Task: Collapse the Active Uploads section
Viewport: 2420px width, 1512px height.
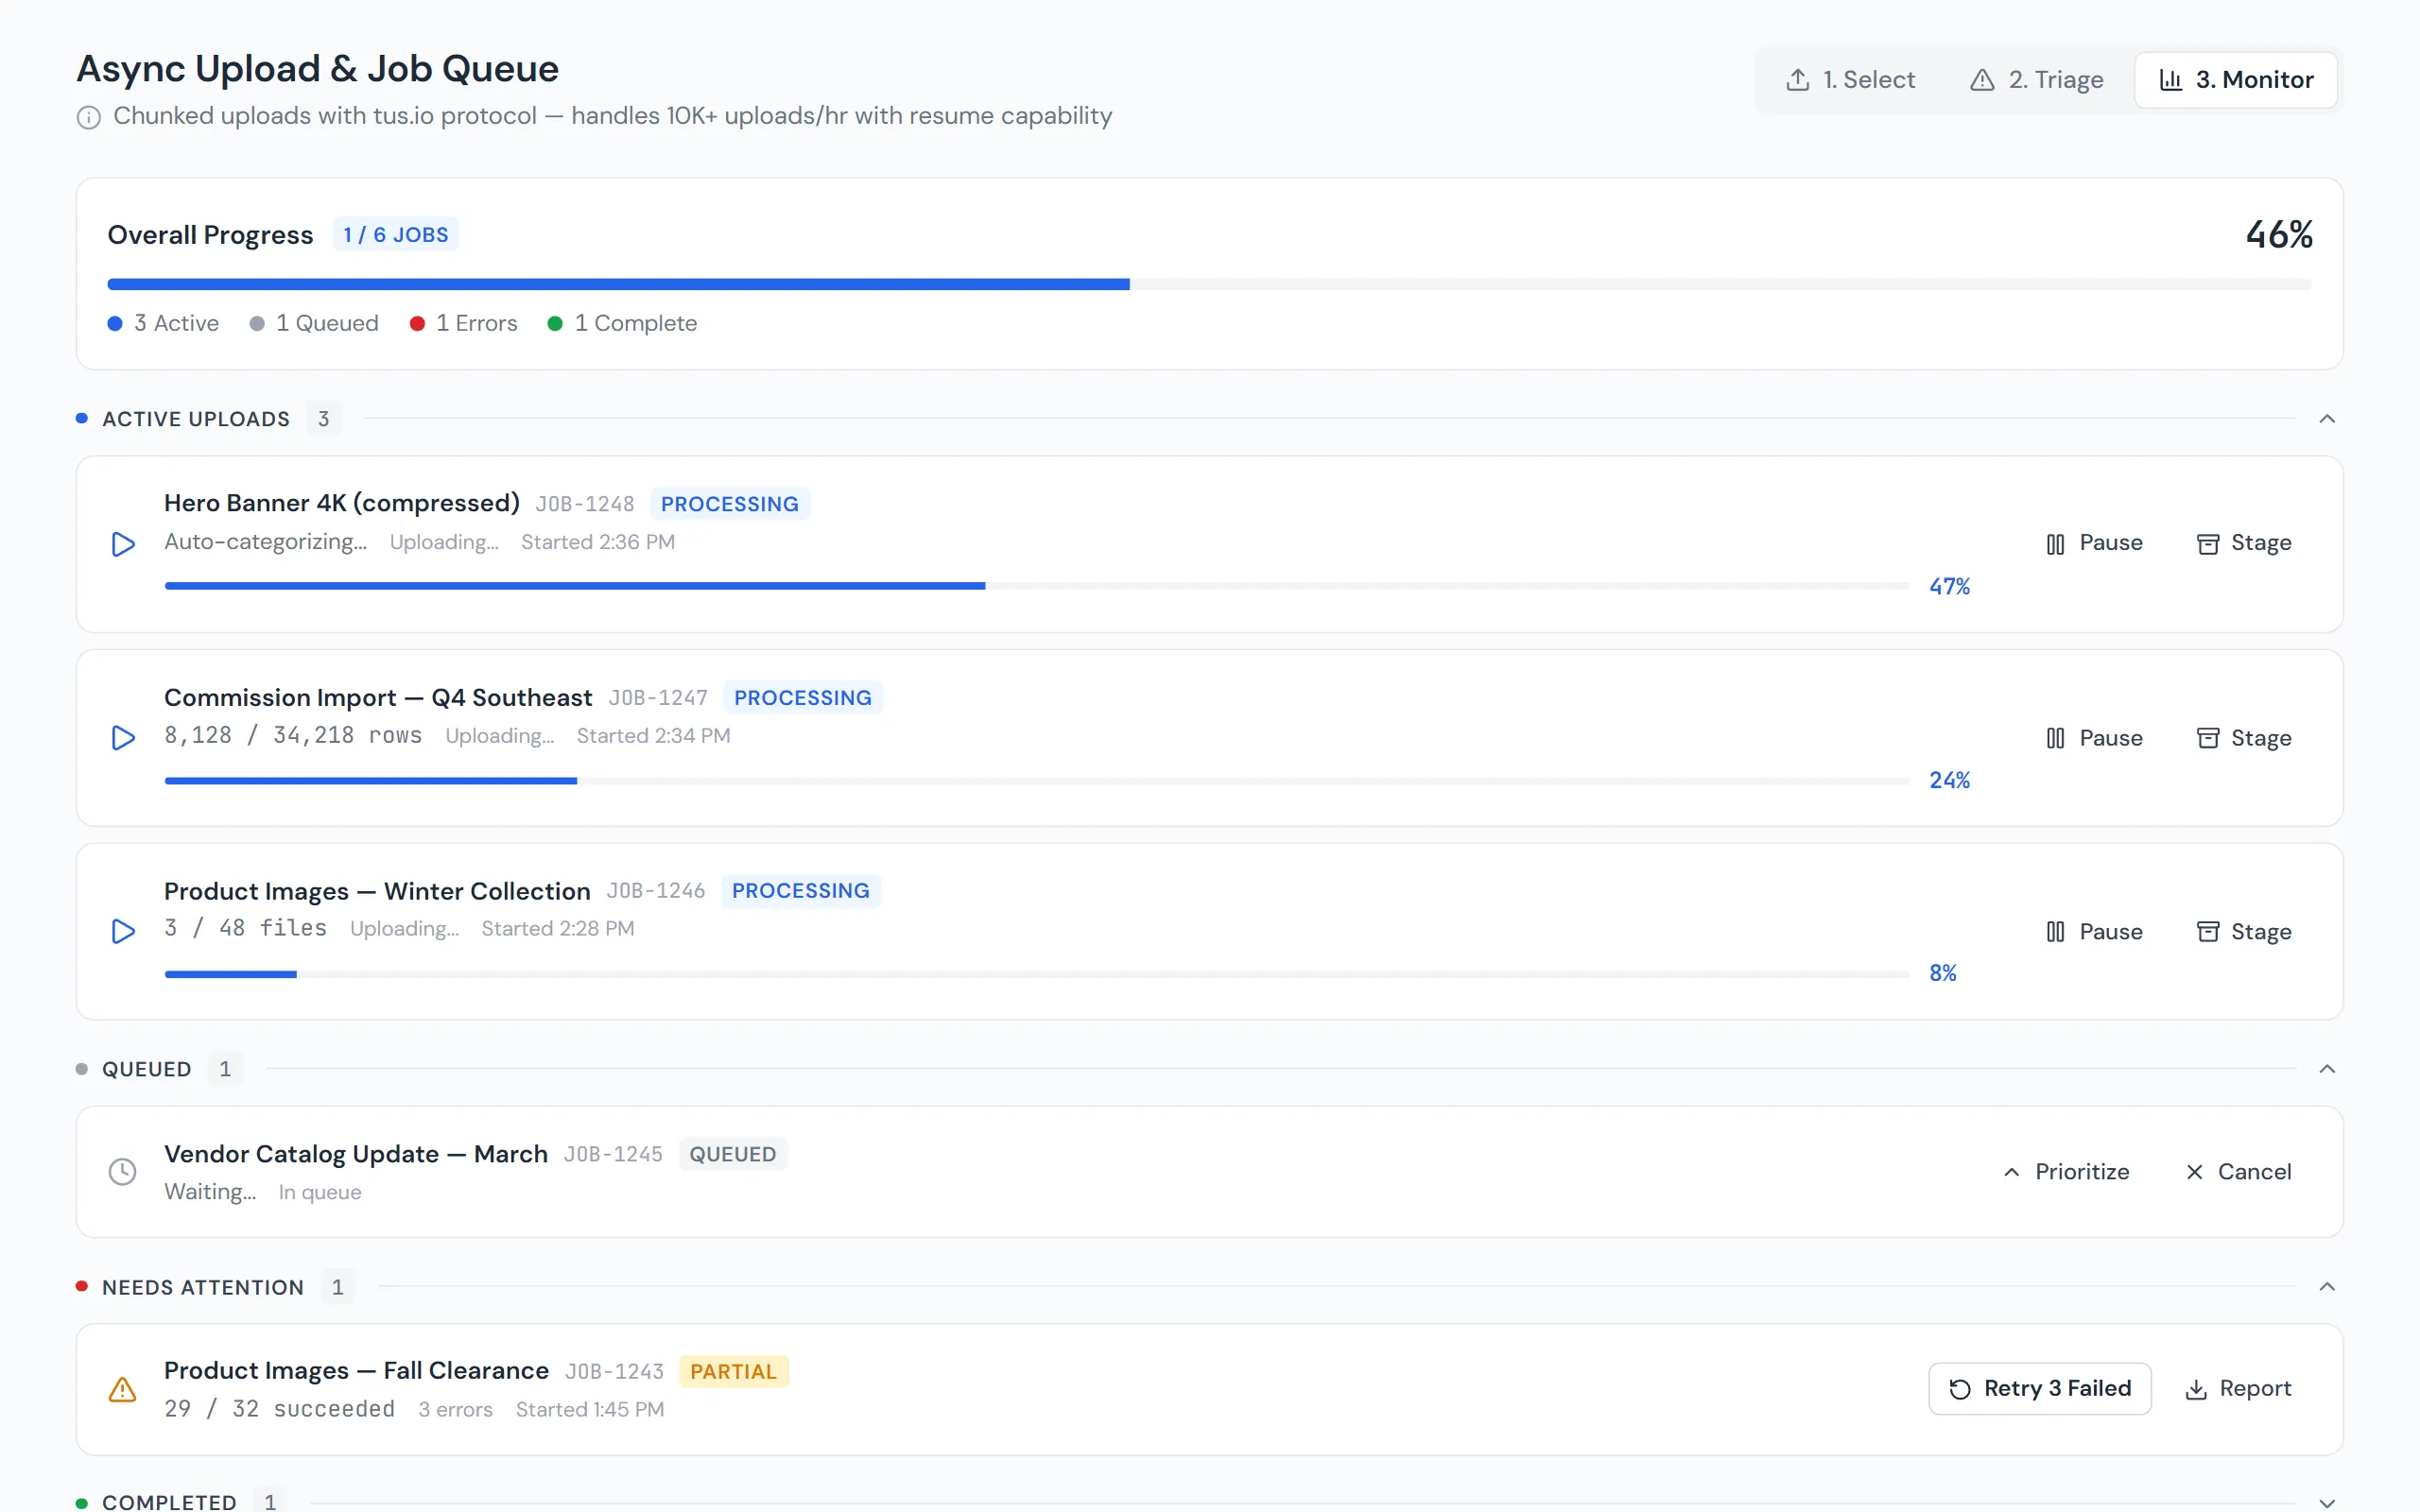Action: [2327, 419]
